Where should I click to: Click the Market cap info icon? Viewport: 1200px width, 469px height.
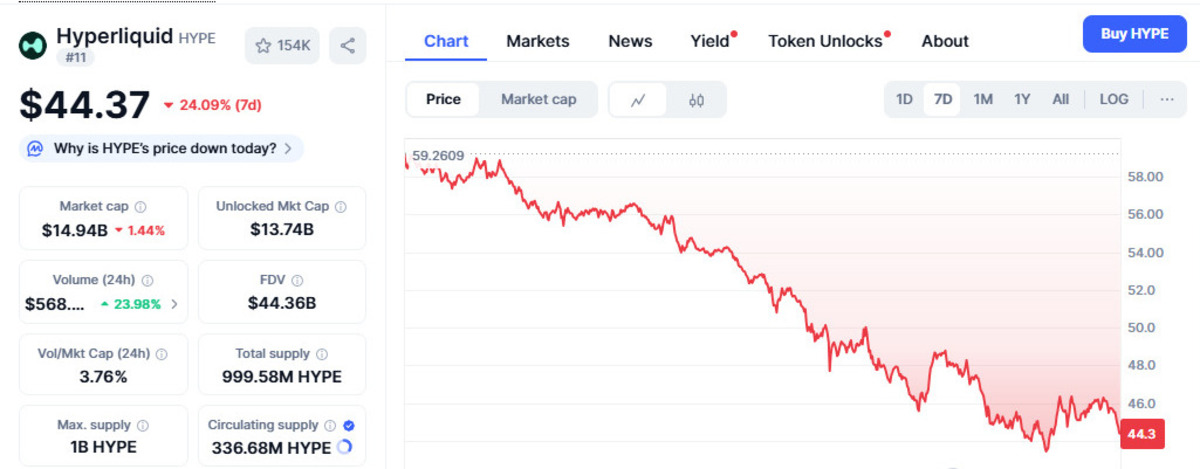(x=140, y=207)
